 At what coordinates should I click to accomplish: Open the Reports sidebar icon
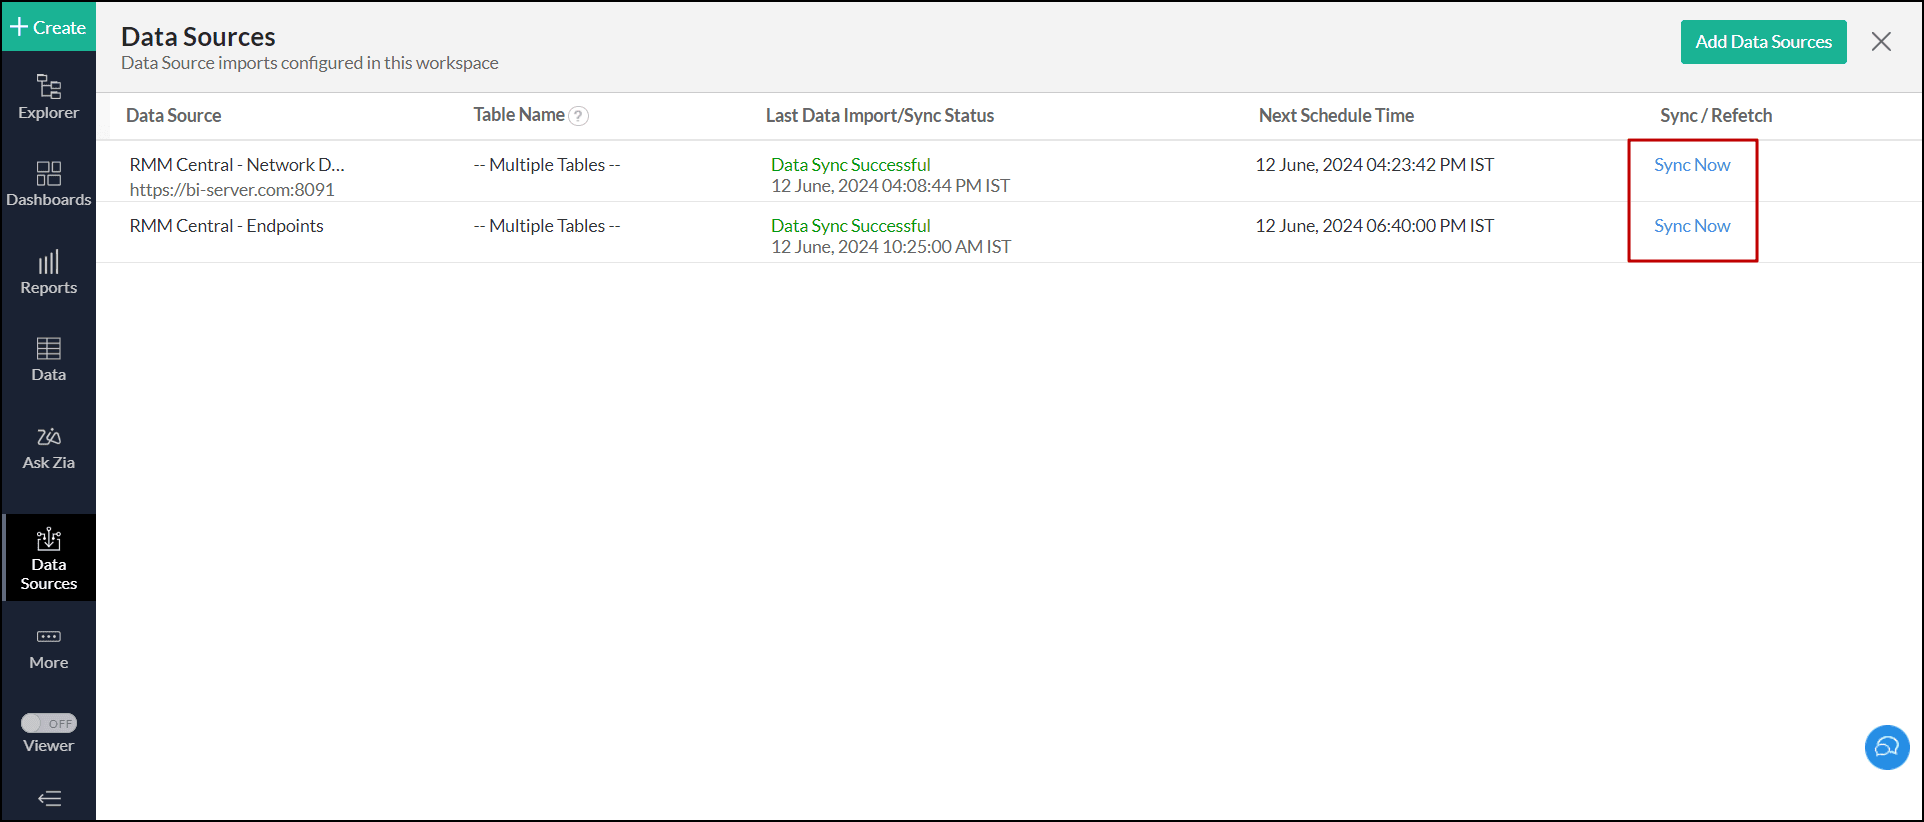click(48, 272)
